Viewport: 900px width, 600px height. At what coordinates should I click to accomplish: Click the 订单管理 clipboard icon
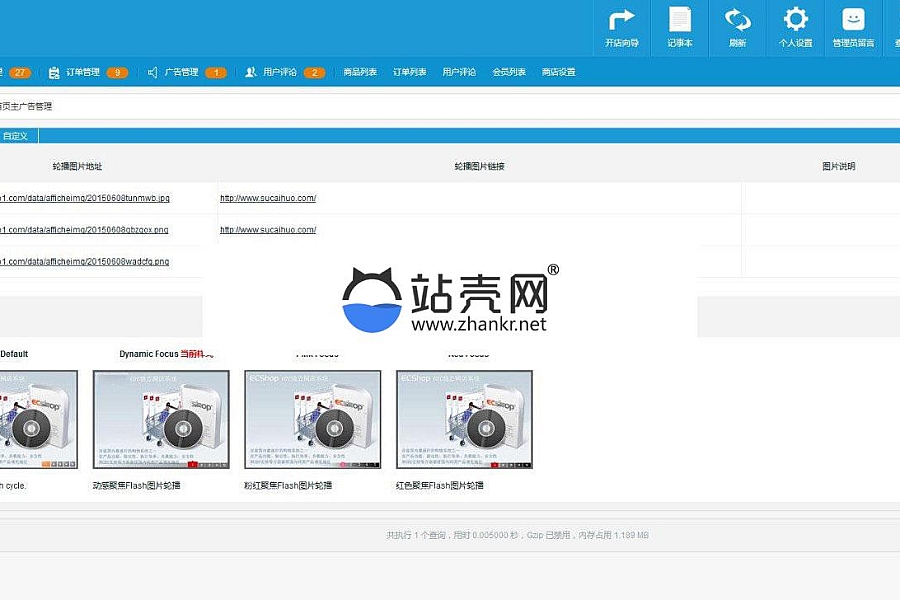coord(54,73)
